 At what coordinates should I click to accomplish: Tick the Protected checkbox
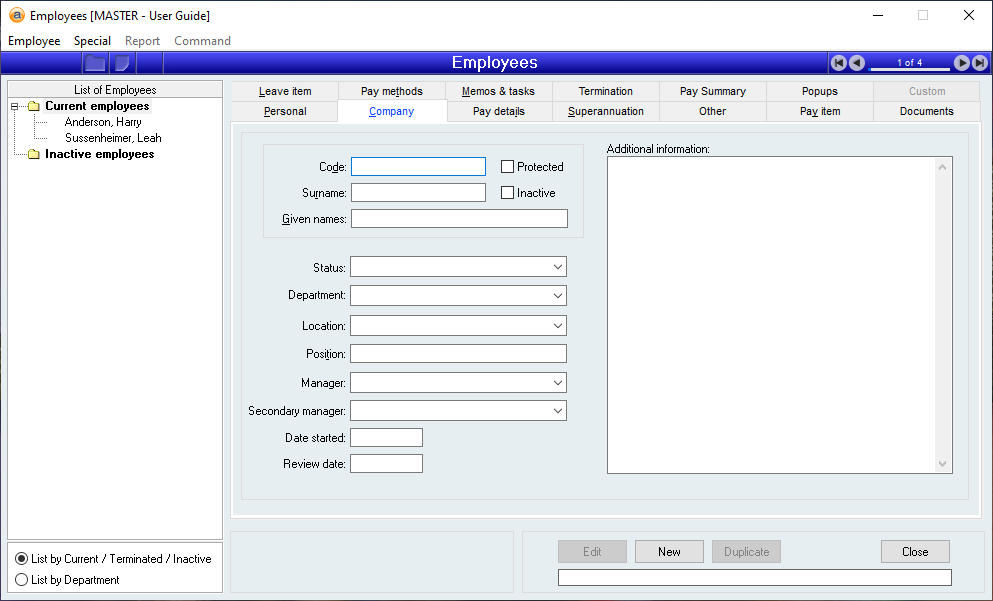[x=508, y=167]
